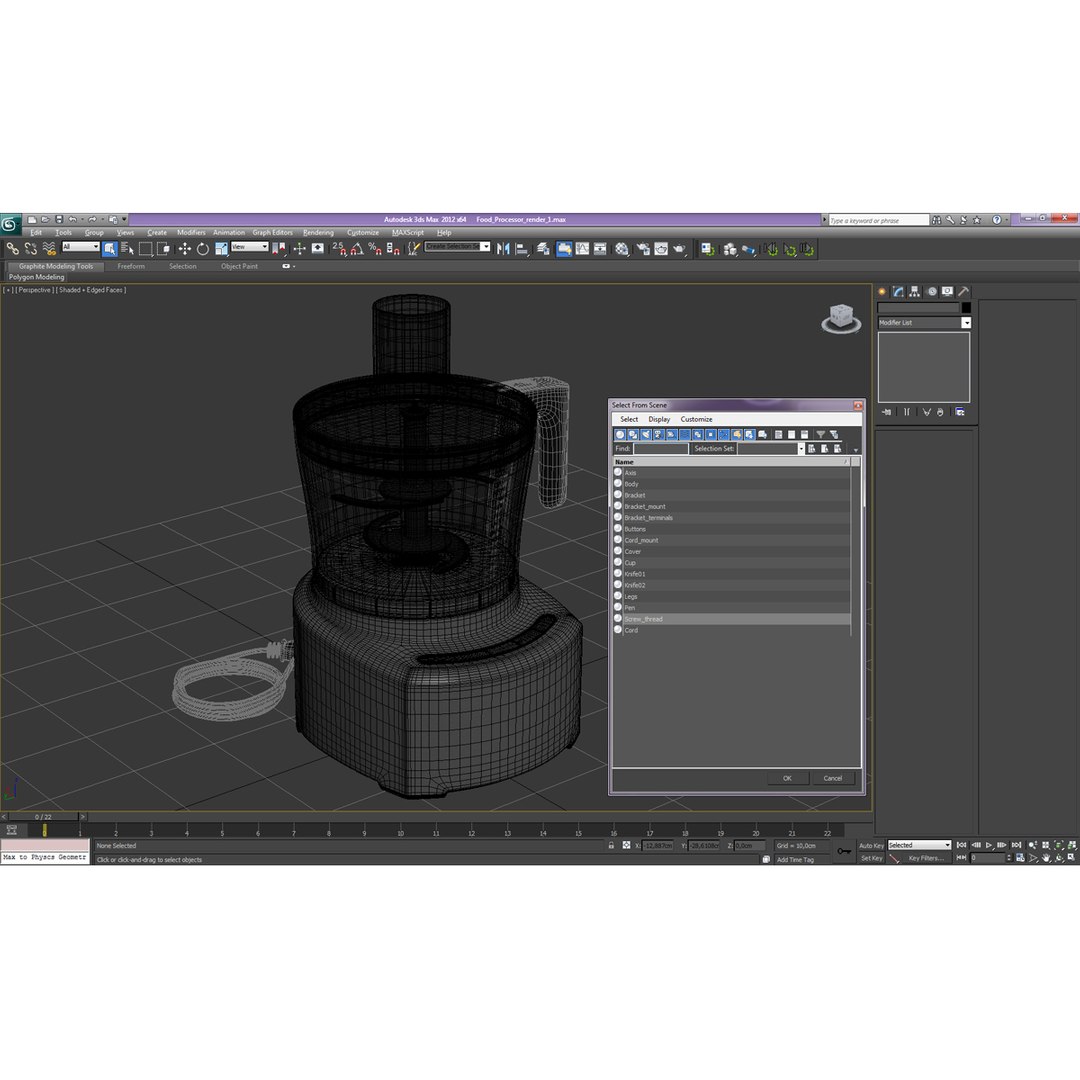Open Schematic View toolbar icon
This screenshot has width=1080, height=1080.
tap(601, 249)
